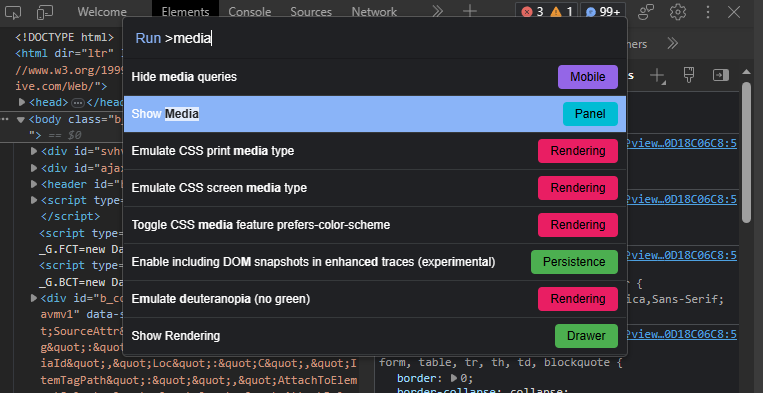Viewport: 763px width, 393px height.
Task: Click the Styles pane vertical scrollbar
Action: (746, 153)
